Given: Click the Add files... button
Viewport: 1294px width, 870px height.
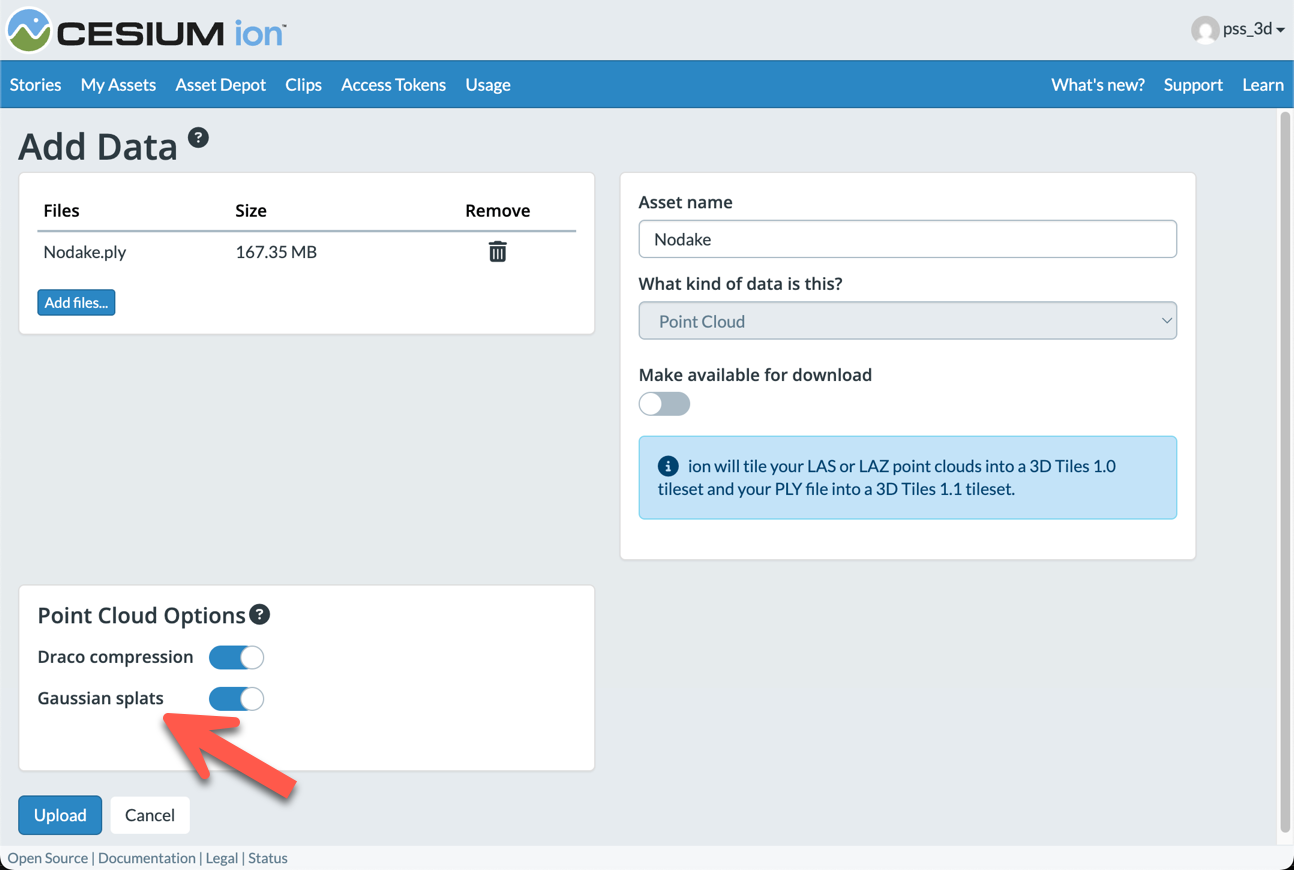Looking at the screenshot, I should click(x=76, y=303).
